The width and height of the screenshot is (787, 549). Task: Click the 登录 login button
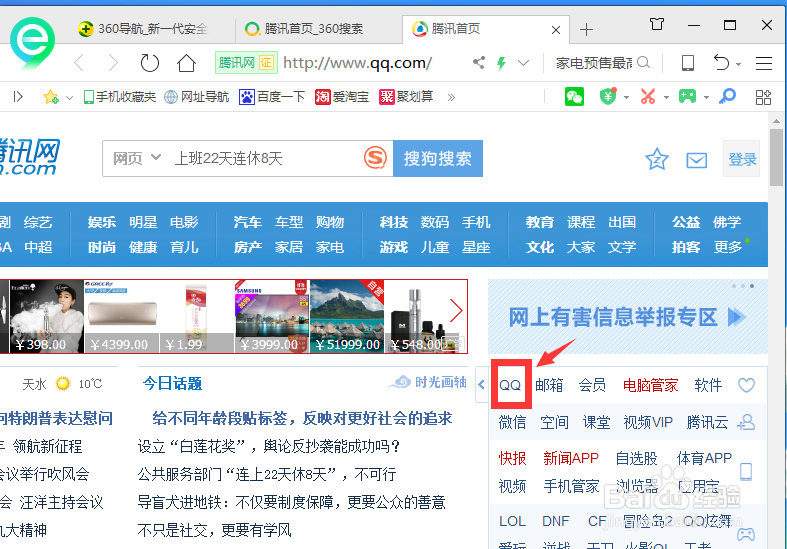(x=742, y=159)
